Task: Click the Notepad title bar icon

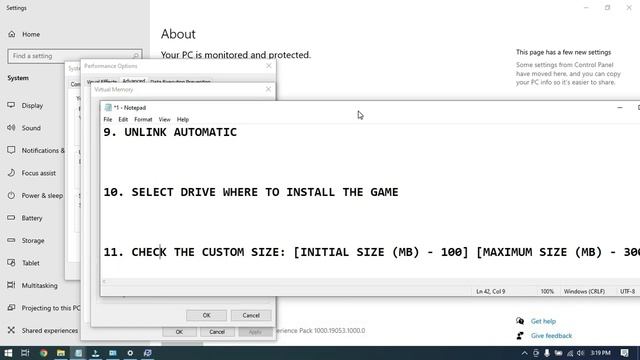Action: click(108, 107)
